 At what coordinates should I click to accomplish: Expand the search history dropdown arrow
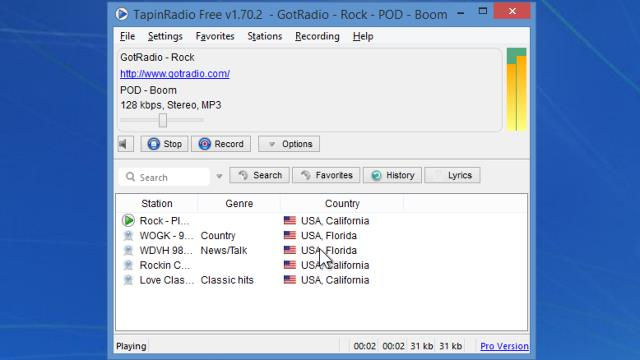point(219,177)
